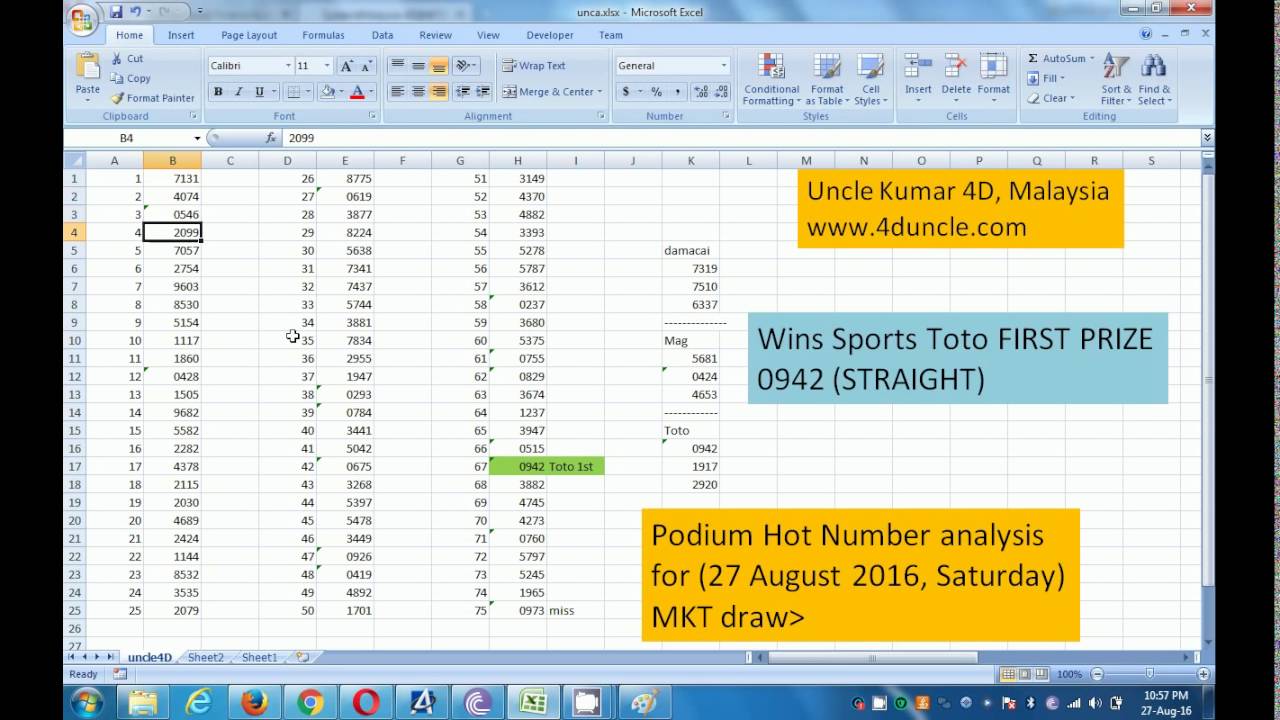The width and height of the screenshot is (1280, 720).
Task: Switch to the Developer tab
Action: (x=550, y=35)
